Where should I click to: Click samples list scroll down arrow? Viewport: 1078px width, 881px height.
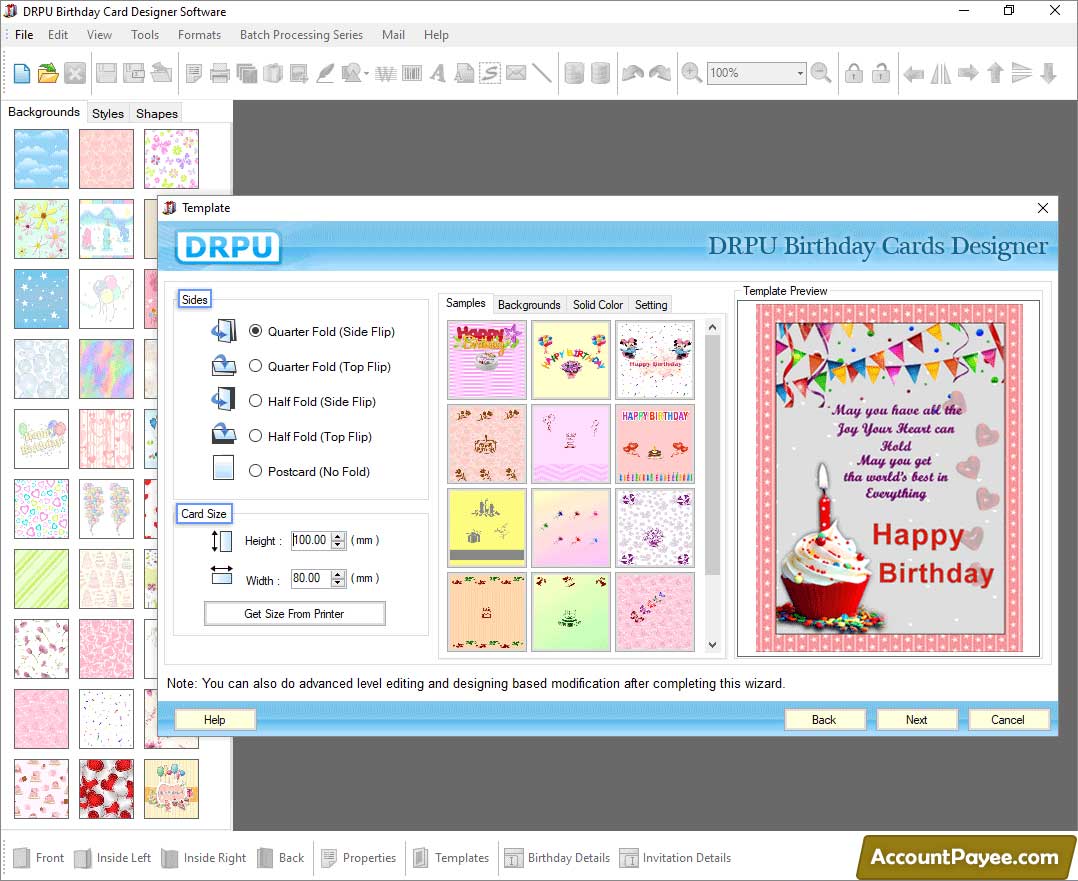point(712,644)
